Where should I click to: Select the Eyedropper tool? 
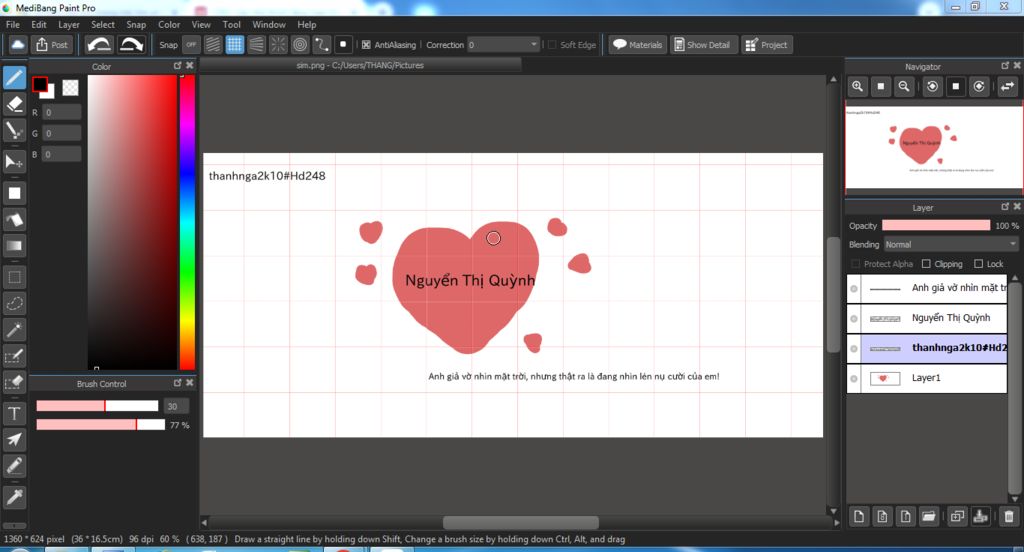(14, 498)
